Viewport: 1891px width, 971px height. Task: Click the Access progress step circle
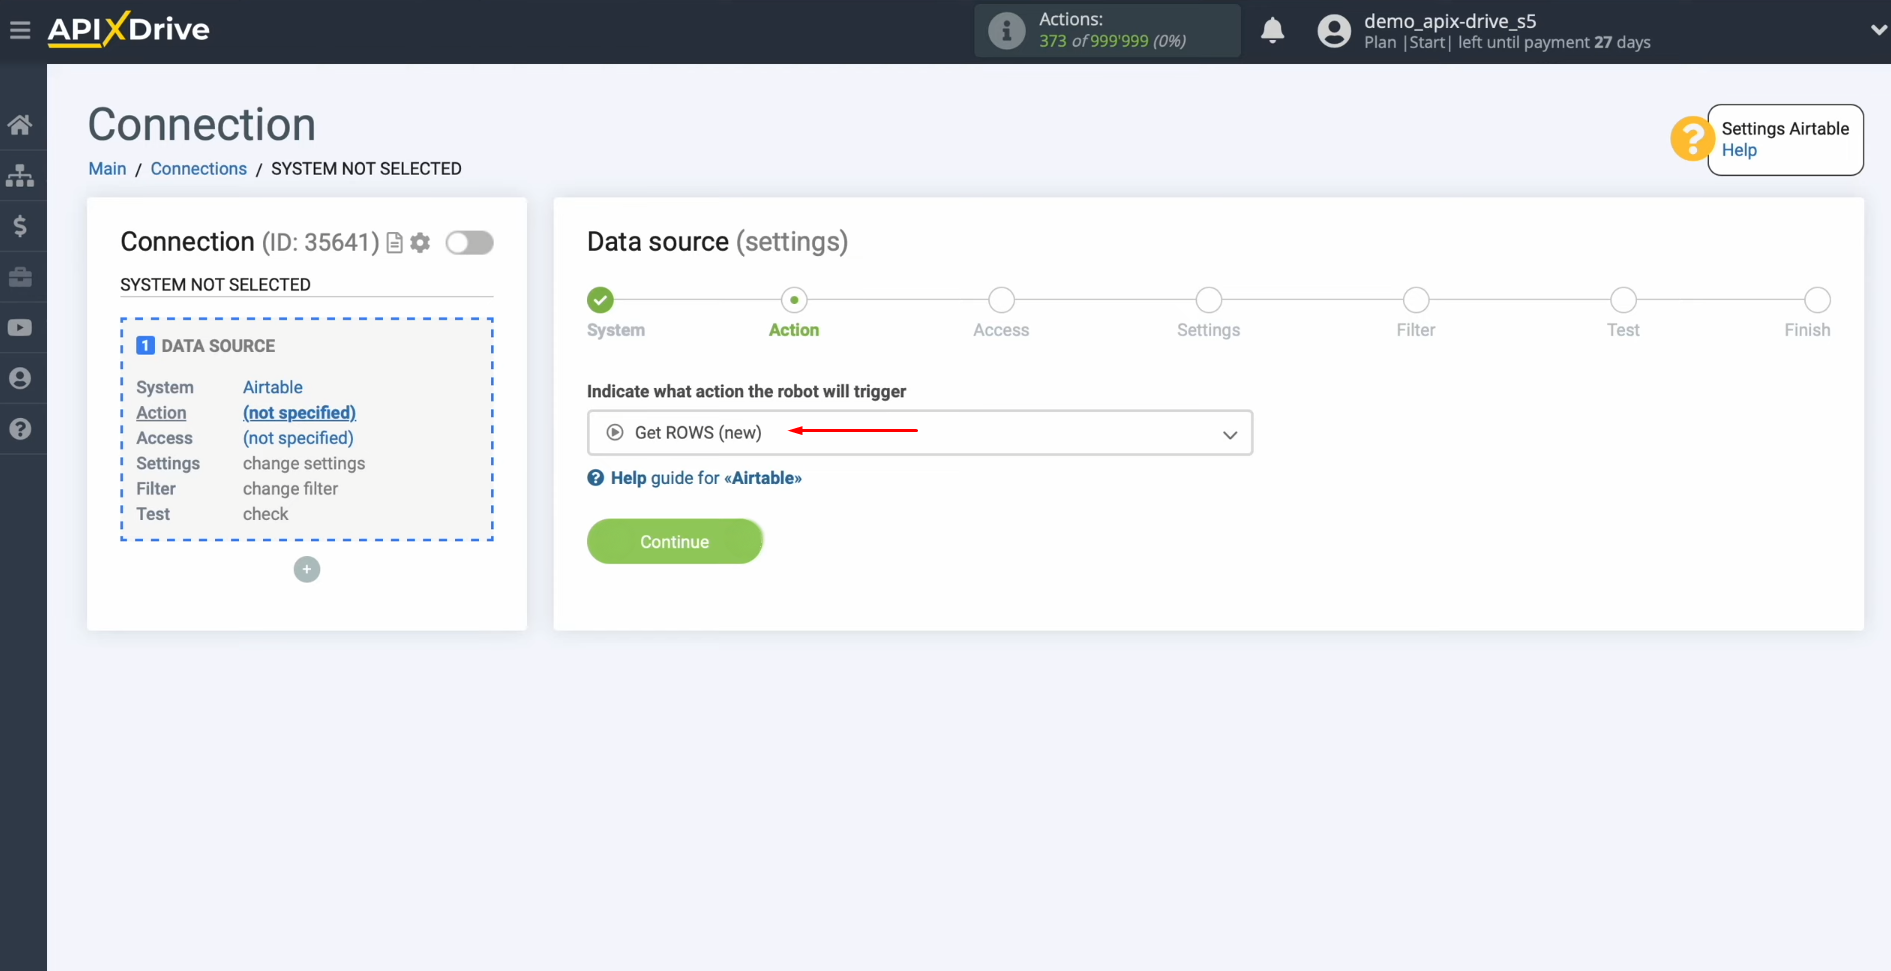(x=1001, y=299)
